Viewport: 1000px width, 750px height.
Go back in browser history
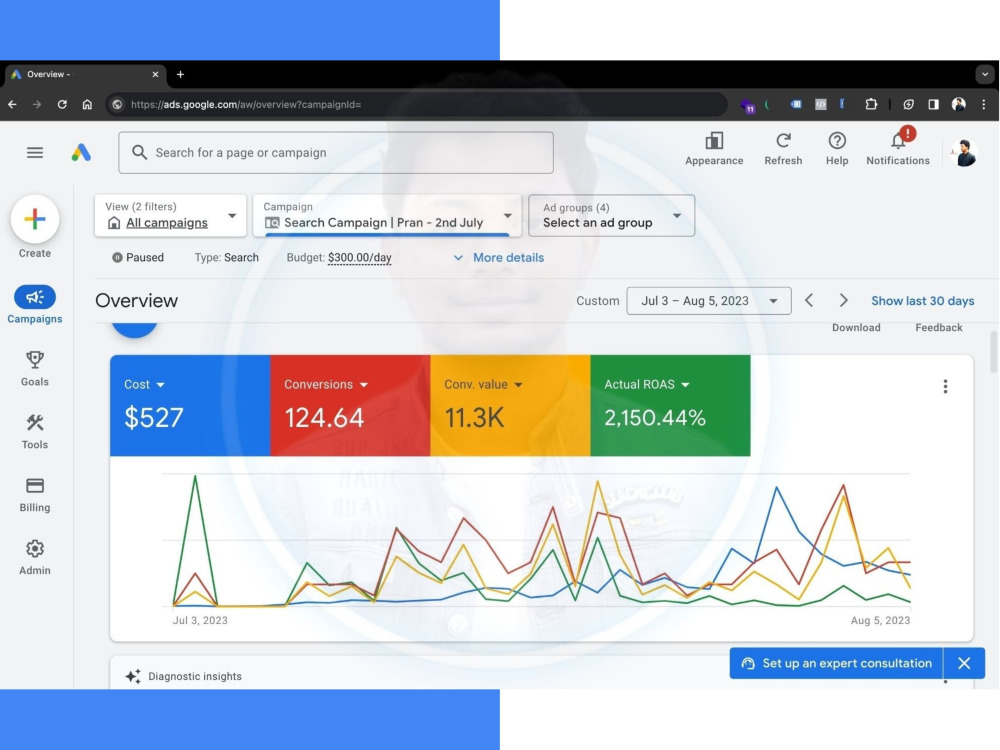click(x=12, y=104)
